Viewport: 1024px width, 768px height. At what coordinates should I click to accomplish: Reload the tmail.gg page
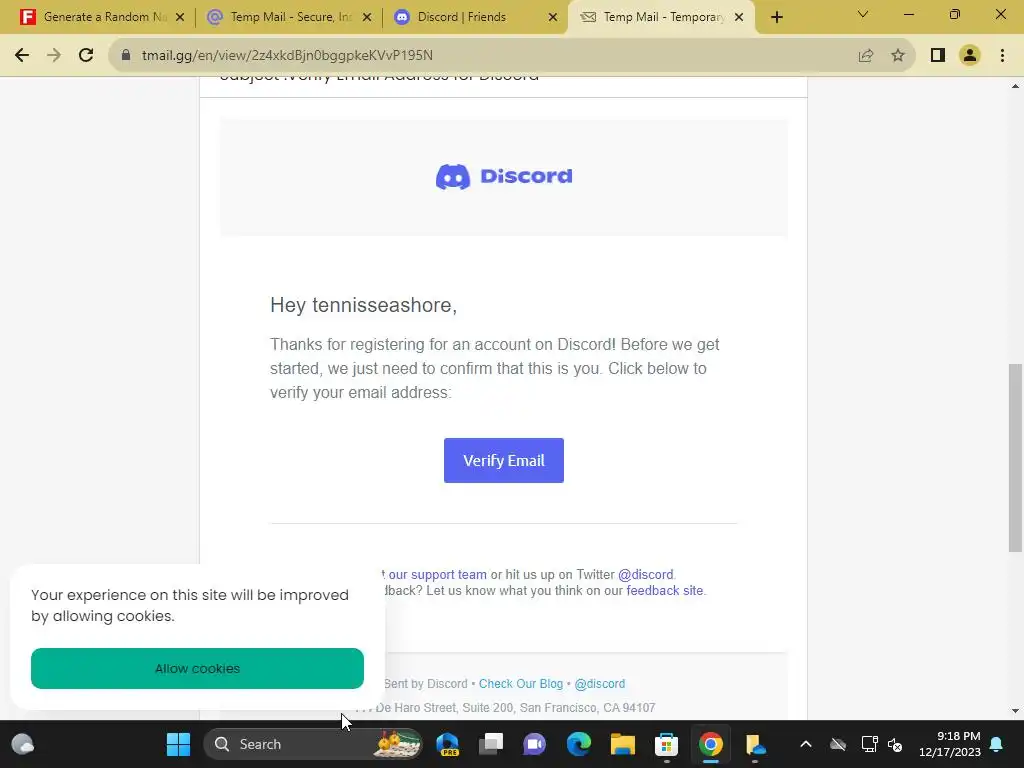(86, 56)
